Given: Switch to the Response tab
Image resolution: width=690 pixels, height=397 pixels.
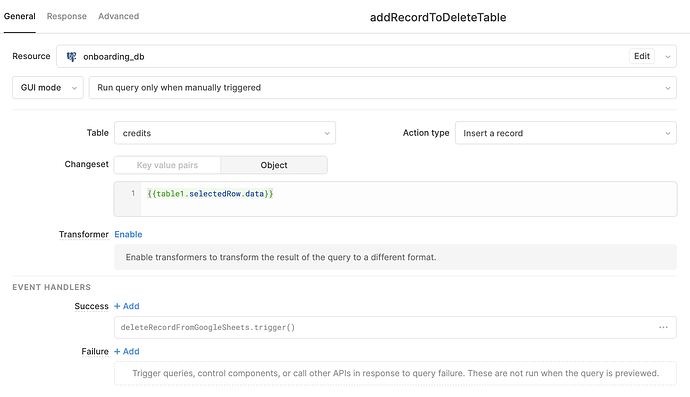Looking at the screenshot, I should (x=67, y=16).
